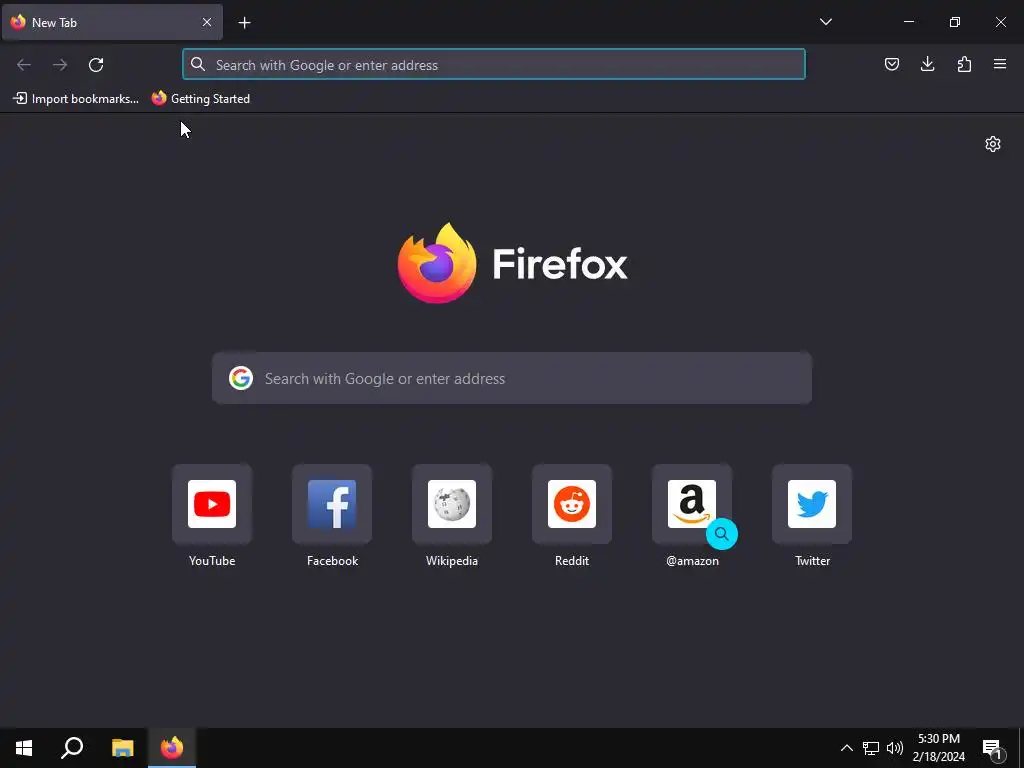The height and width of the screenshot is (768, 1024).
Task: Restore down the Firefox window
Action: (955, 22)
